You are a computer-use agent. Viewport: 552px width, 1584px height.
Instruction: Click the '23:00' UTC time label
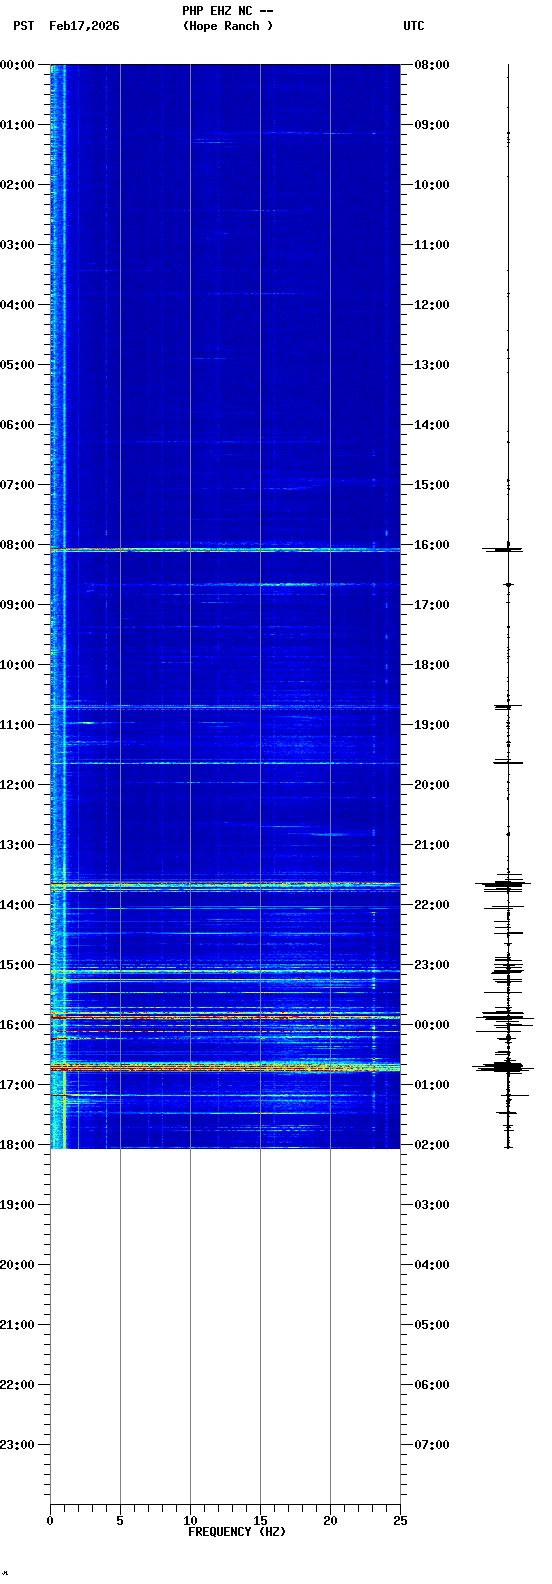[432, 965]
